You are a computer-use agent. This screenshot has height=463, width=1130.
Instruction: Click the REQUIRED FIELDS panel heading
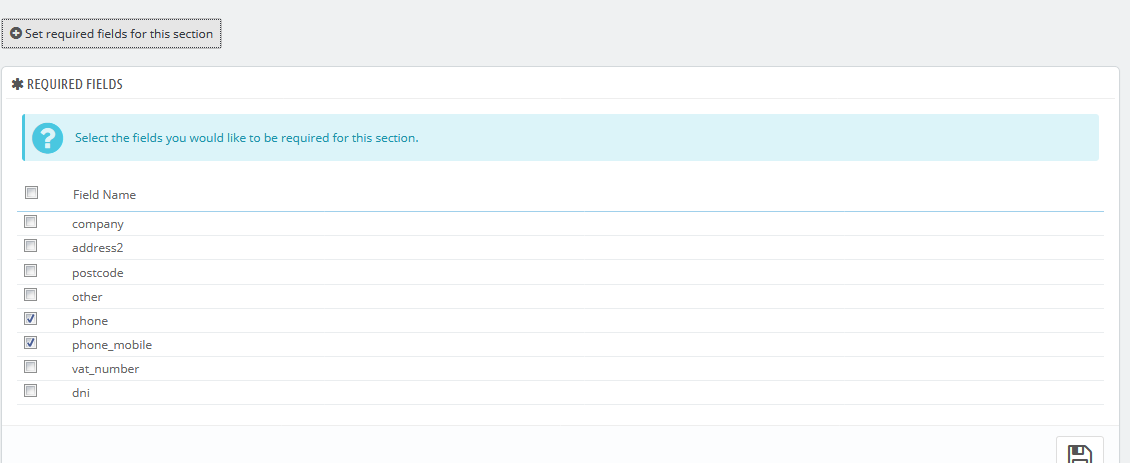point(75,84)
